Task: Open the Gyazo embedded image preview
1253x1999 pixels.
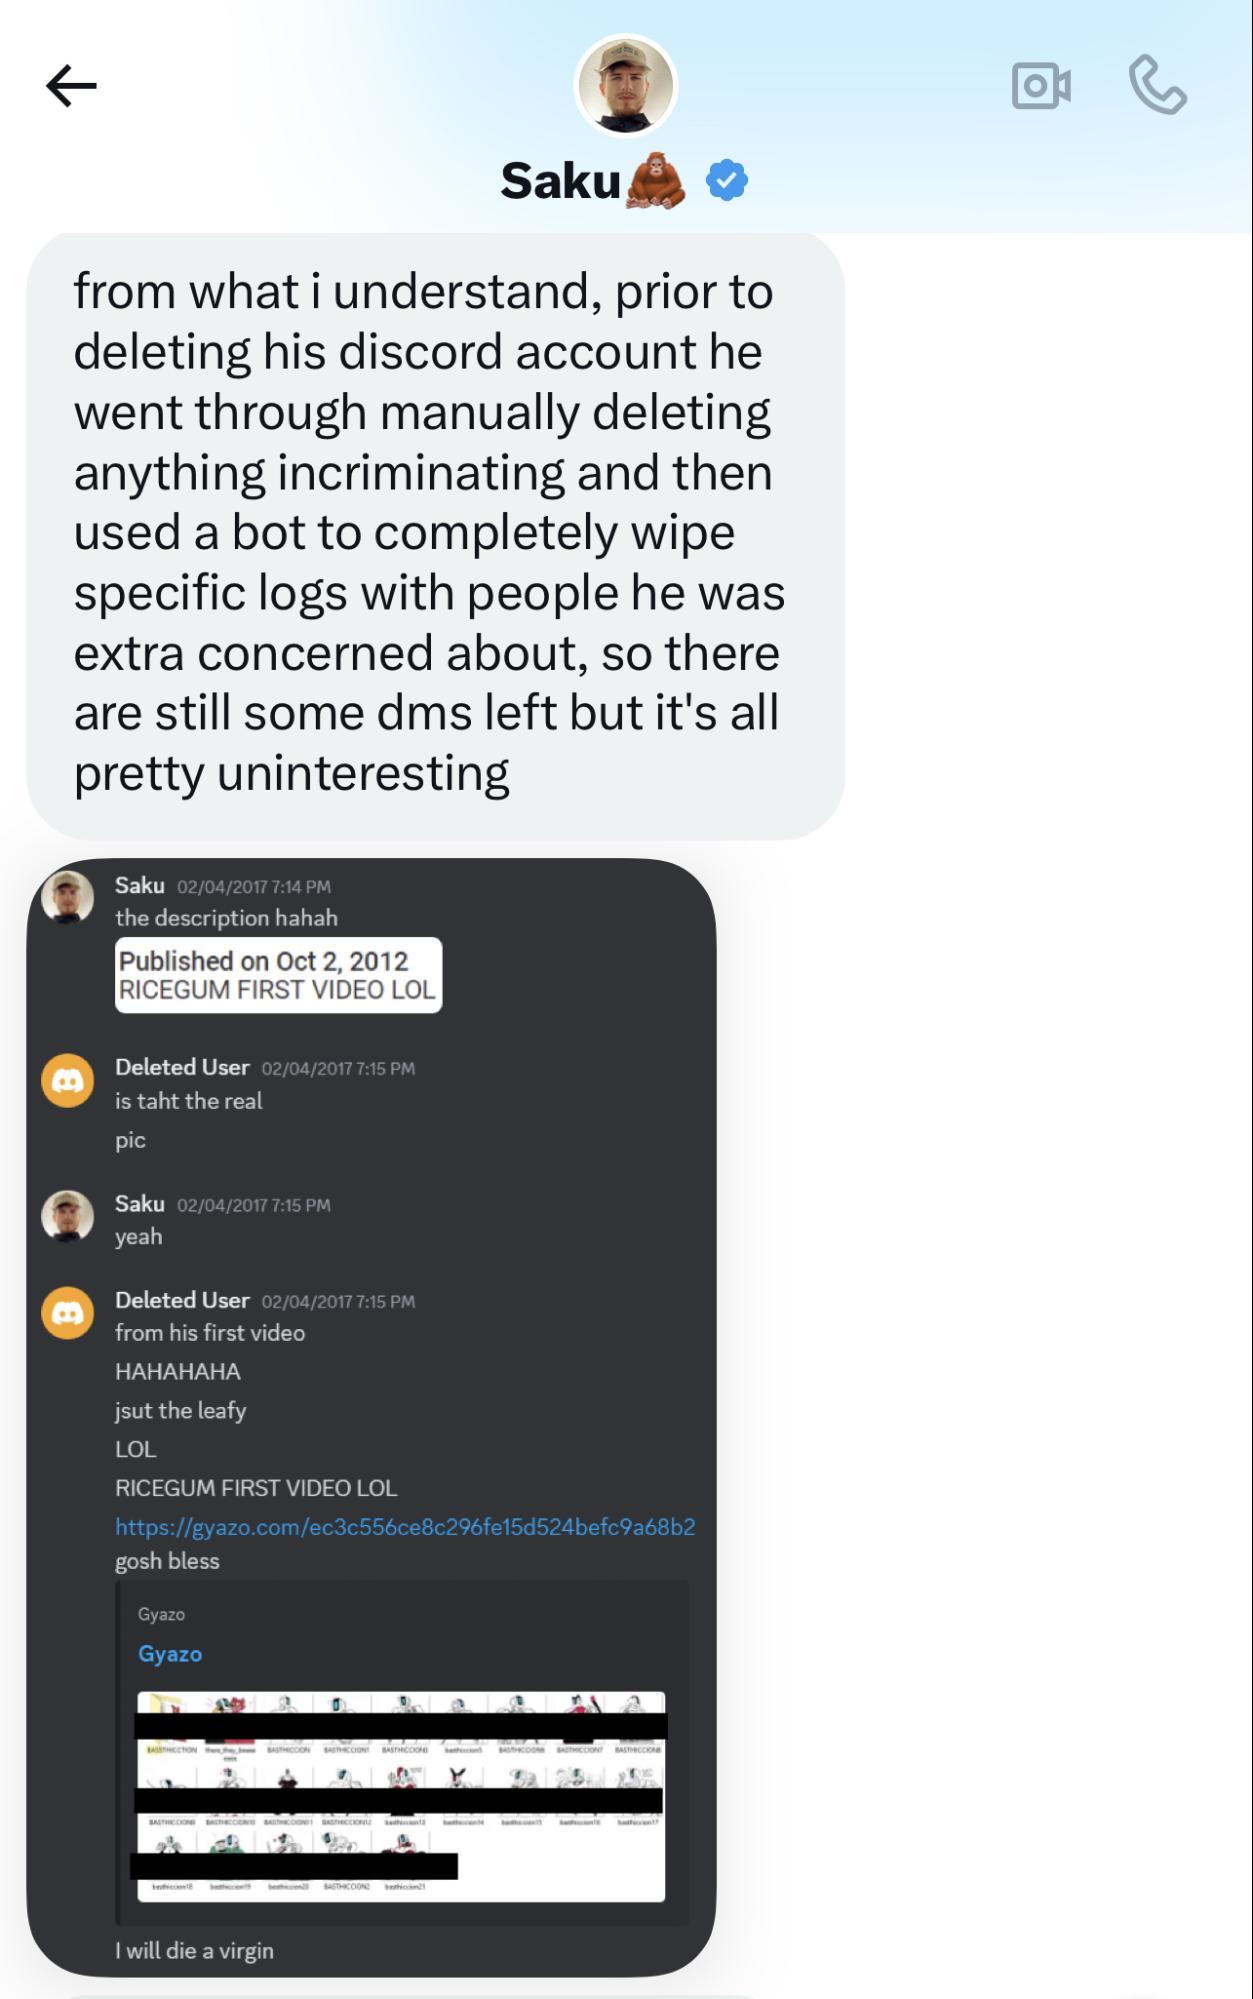Action: tap(401, 1796)
